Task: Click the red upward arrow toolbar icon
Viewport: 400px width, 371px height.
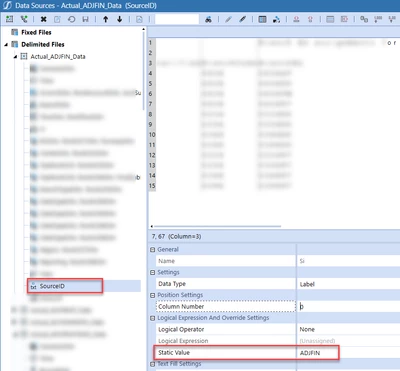Action: 310,19
